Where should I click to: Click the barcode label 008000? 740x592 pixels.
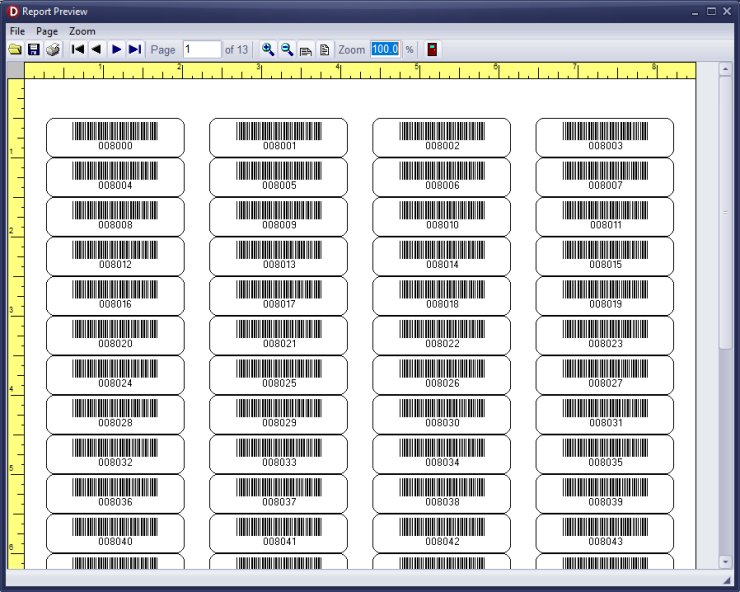click(115, 137)
